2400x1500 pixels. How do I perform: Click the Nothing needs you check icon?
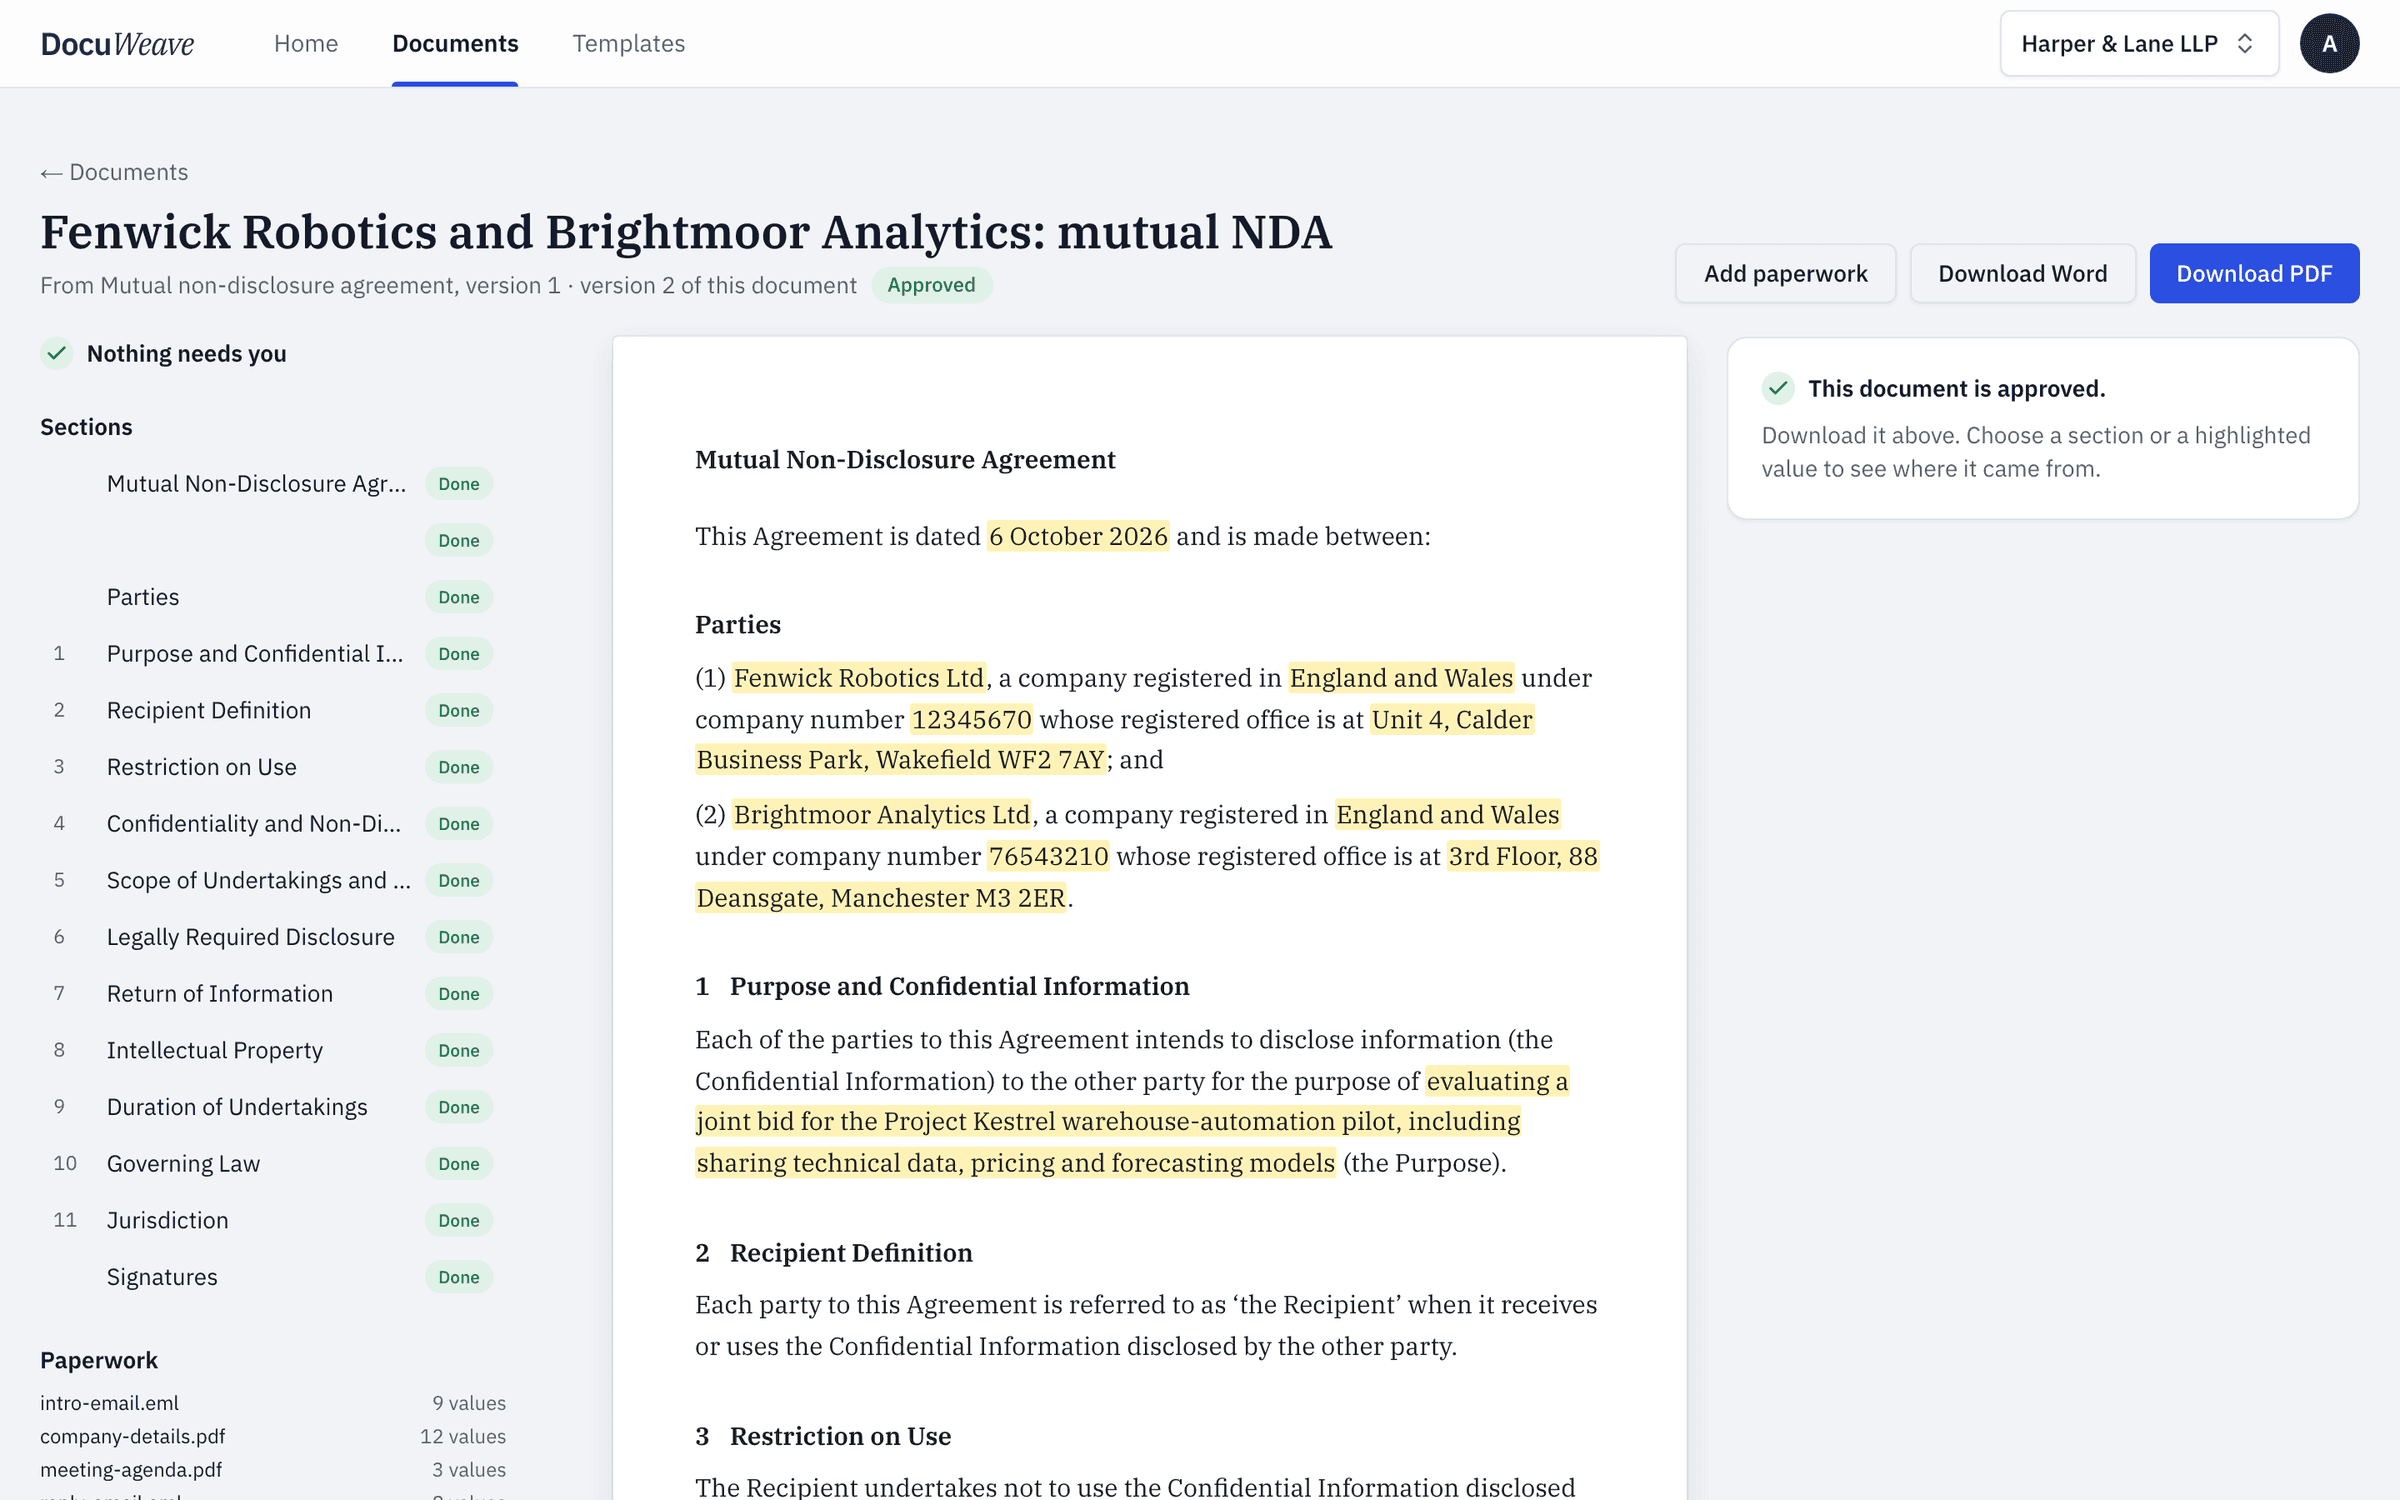57,353
